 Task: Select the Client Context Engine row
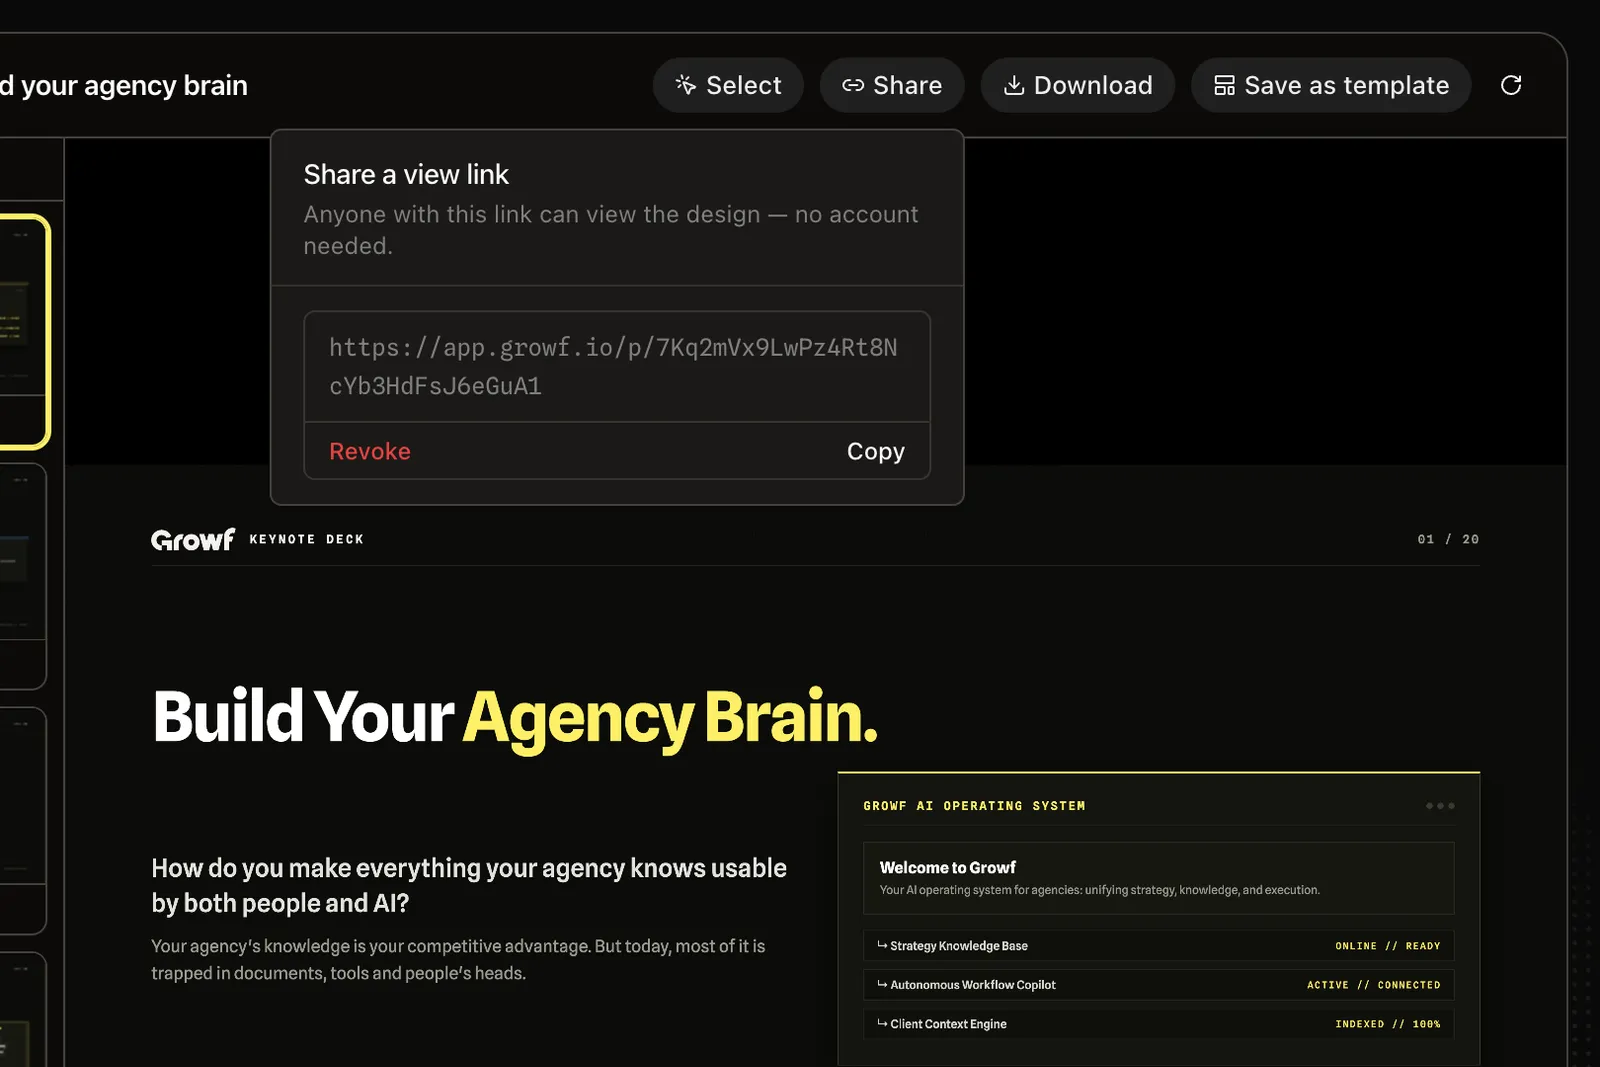(x=1158, y=1024)
